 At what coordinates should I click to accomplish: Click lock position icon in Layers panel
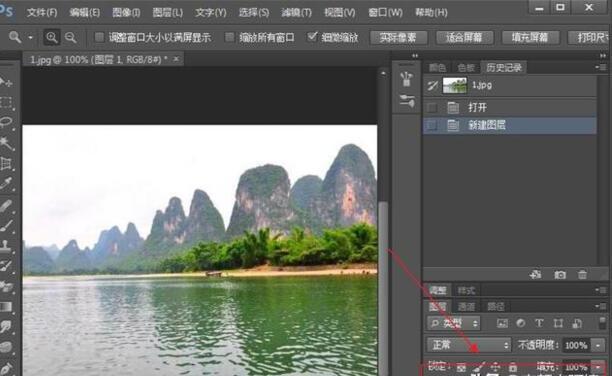[x=496, y=367]
